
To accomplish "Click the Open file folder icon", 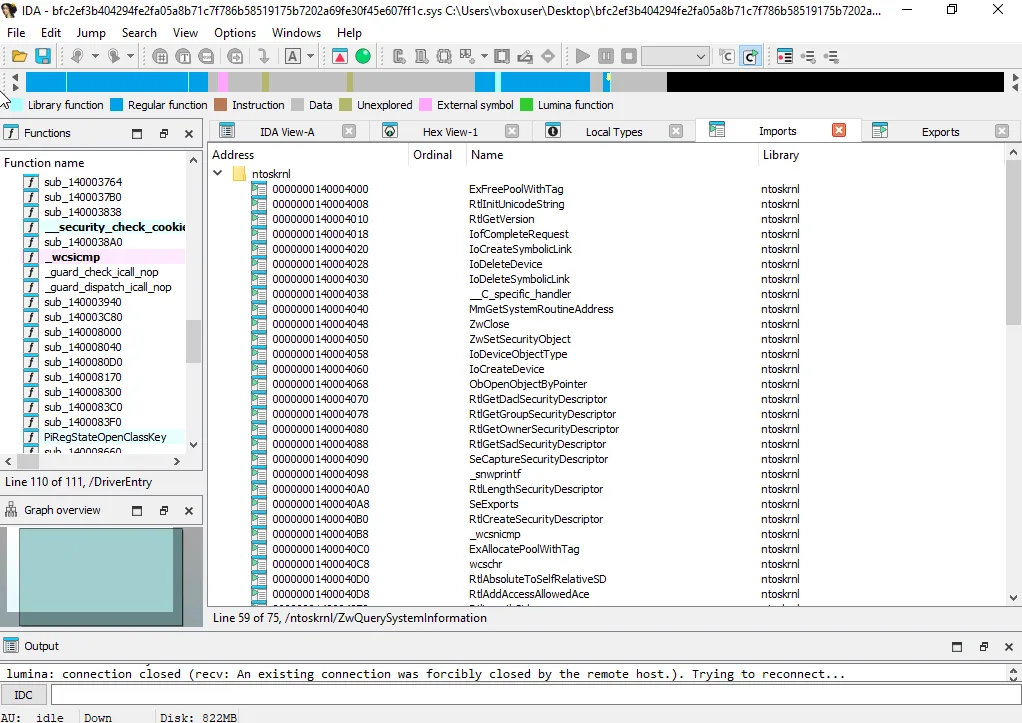I will tap(19, 57).
